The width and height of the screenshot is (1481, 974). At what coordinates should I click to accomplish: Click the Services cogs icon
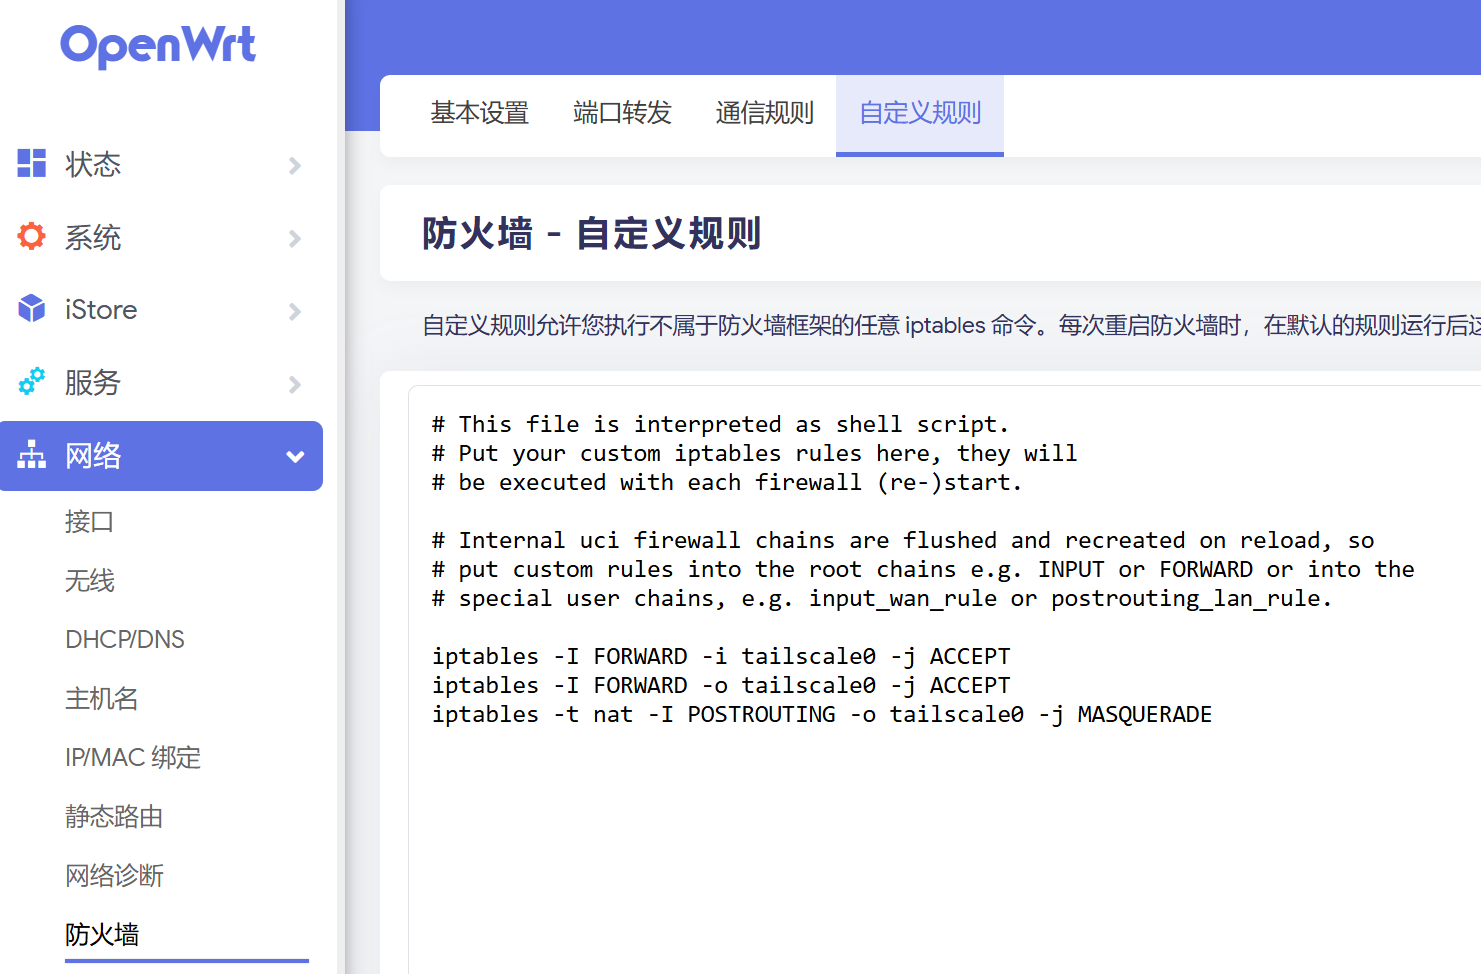tap(32, 382)
